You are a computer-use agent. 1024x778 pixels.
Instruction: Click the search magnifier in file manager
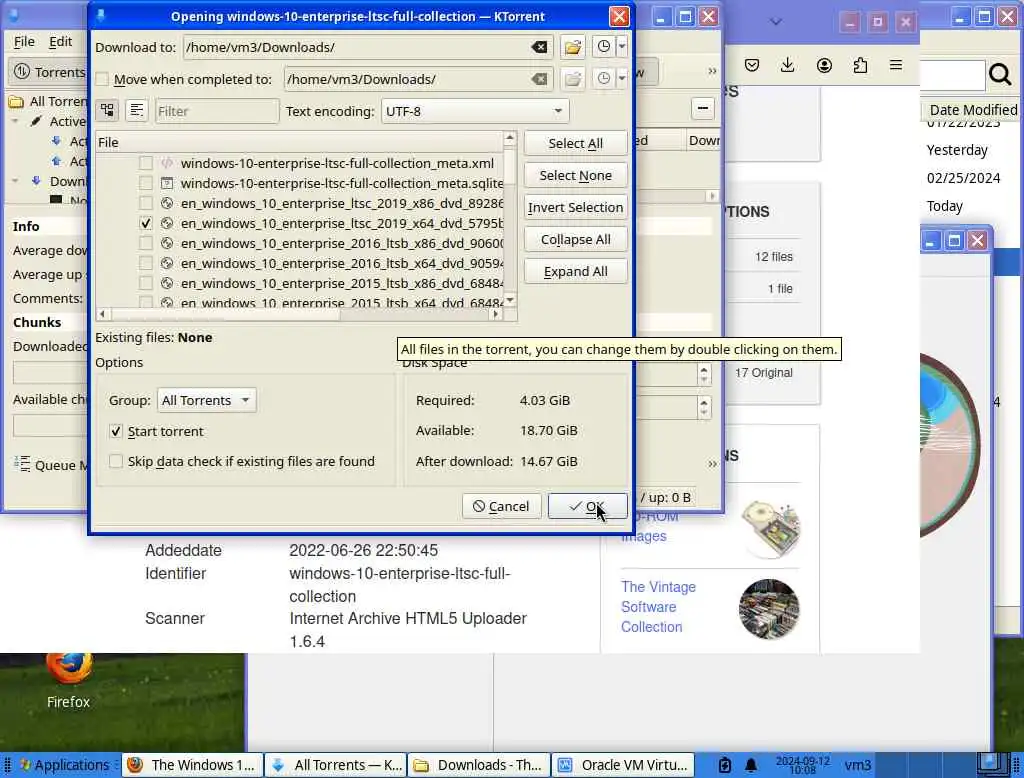point(1000,75)
